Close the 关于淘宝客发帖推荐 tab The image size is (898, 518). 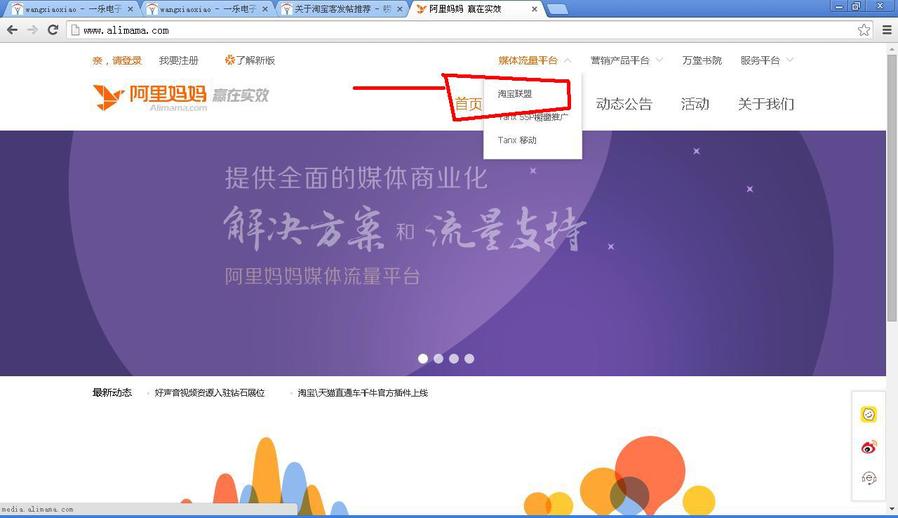[x=400, y=9]
